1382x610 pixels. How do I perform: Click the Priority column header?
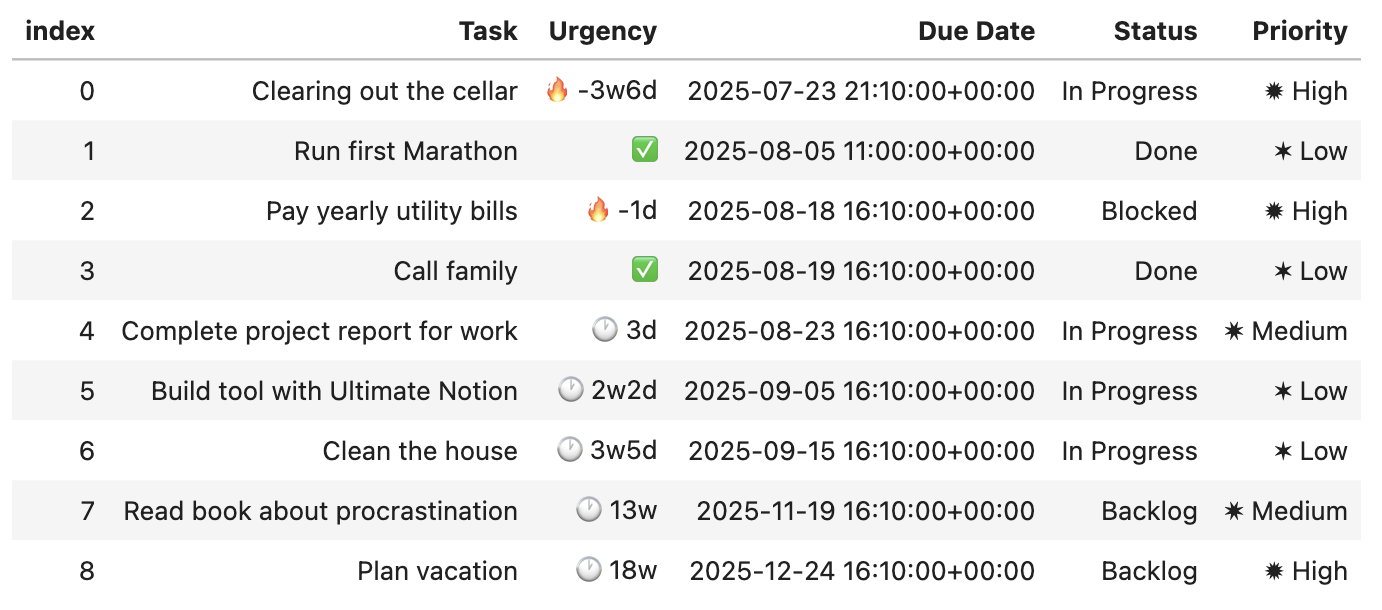[1300, 31]
